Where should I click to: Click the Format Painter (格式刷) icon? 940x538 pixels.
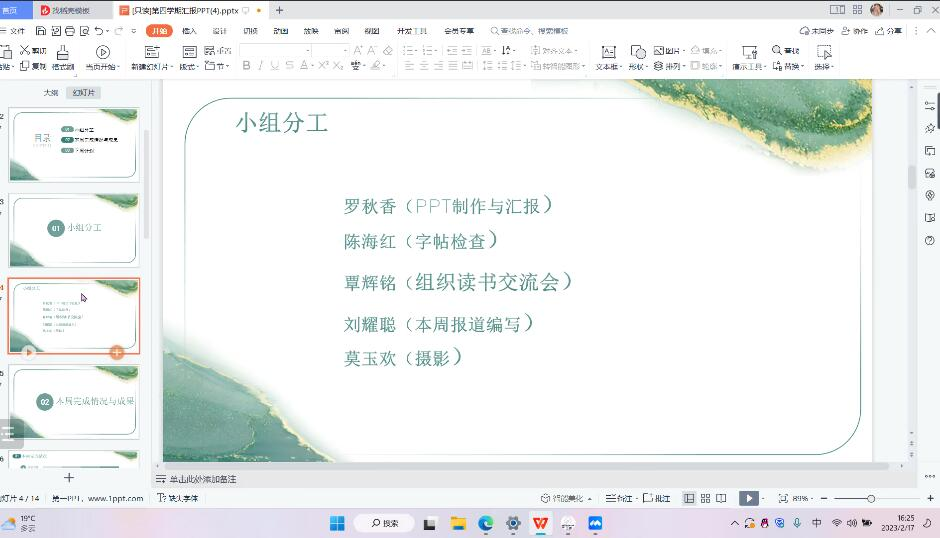click(62, 57)
